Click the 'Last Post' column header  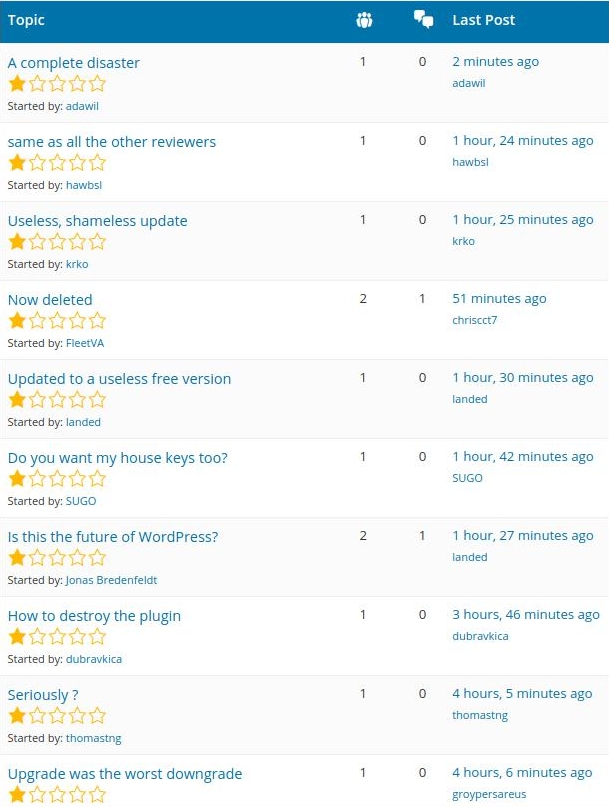[x=484, y=20]
